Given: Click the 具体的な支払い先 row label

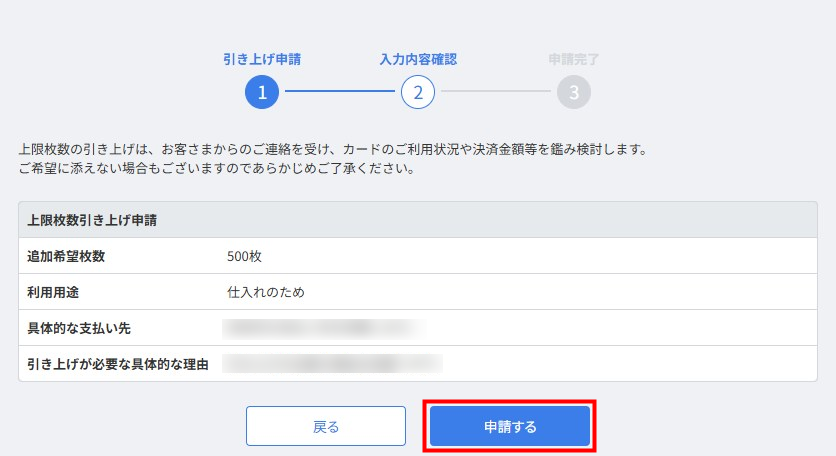Looking at the screenshot, I should tap(80, 328).
